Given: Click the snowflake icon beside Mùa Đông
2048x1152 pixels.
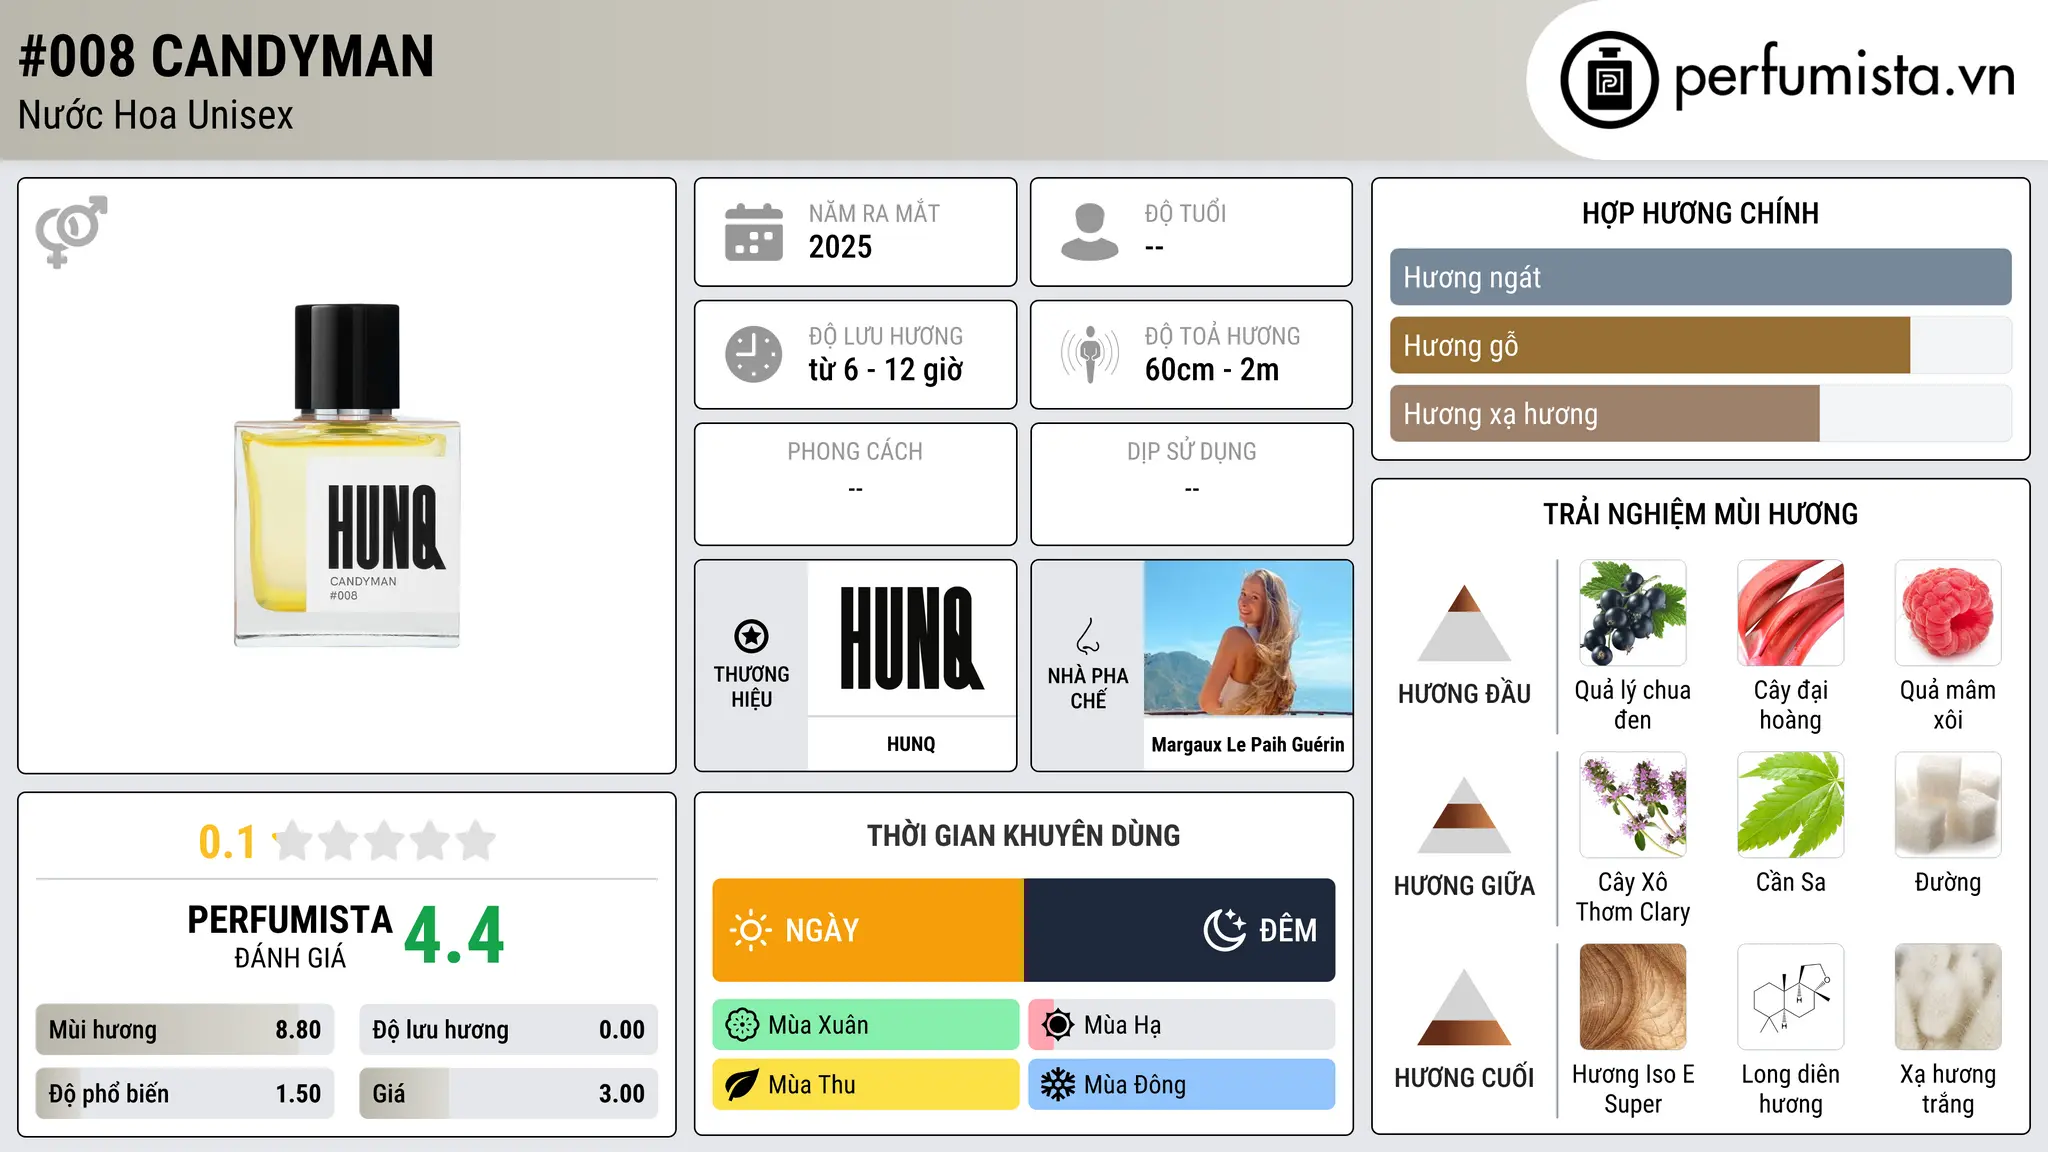Looking at the screenshot, I should click(1058, 1085).
